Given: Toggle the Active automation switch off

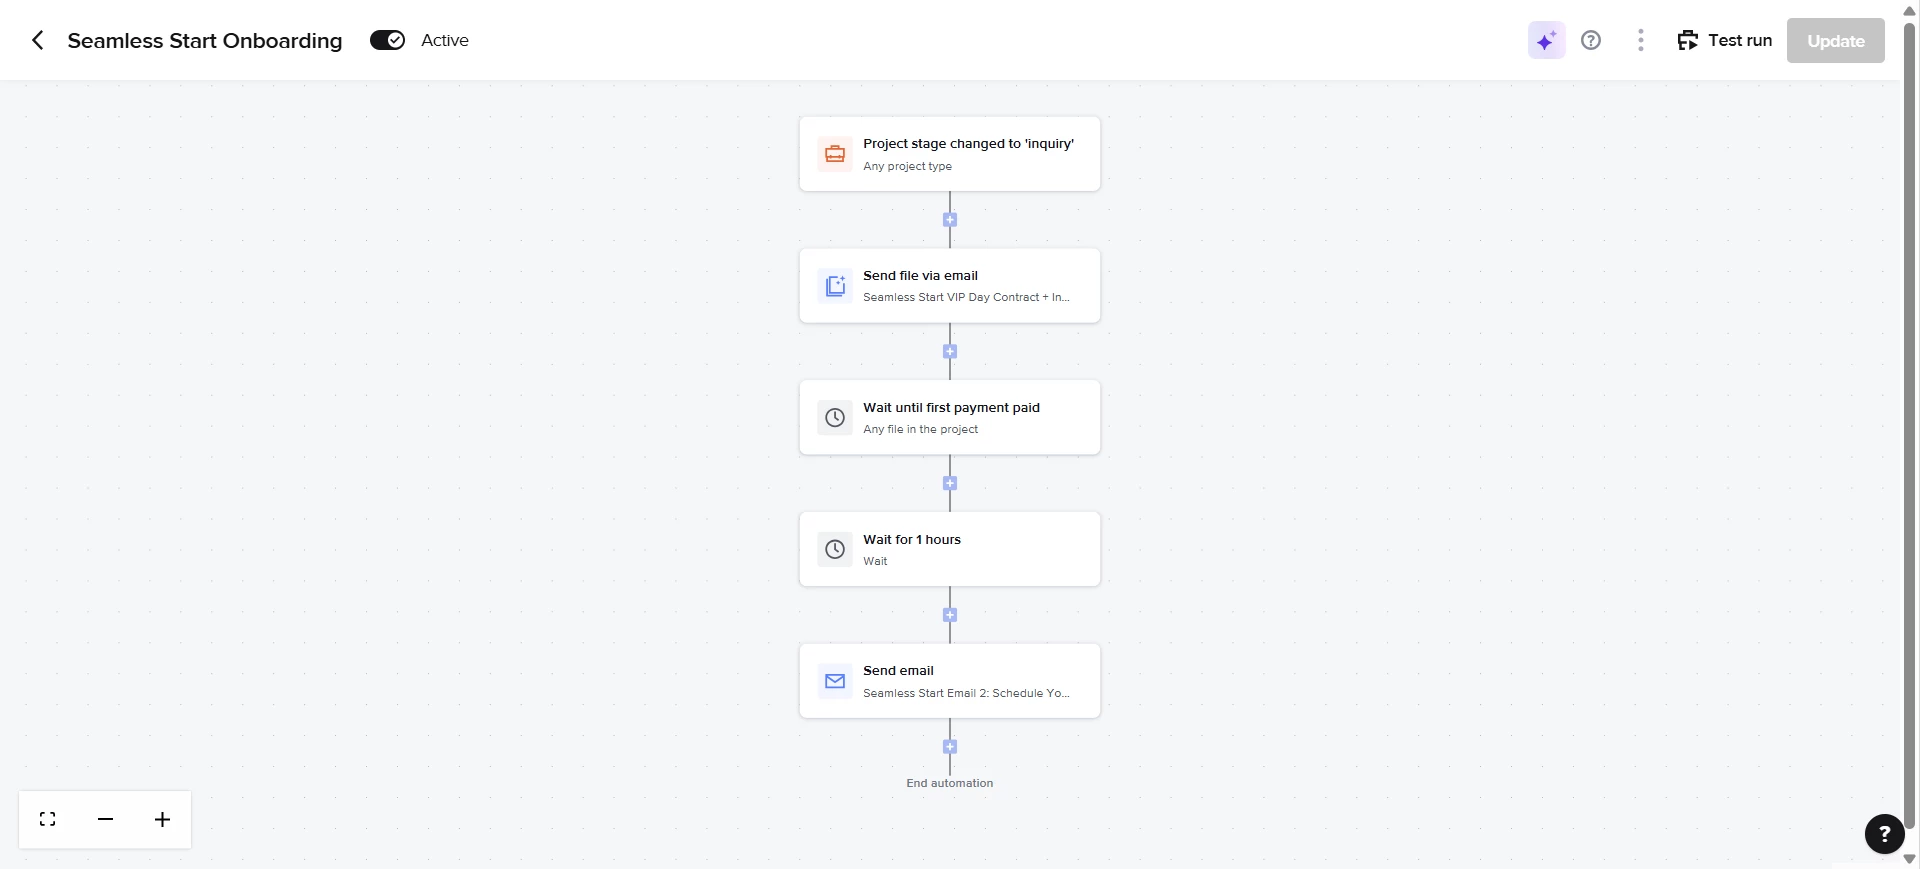Looking at the screenshot, I should [387, 40].
